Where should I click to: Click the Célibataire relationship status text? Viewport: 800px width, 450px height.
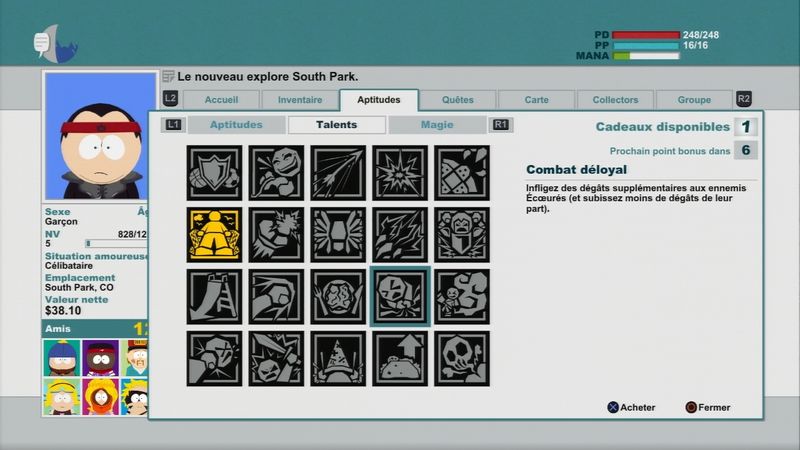[x=69, y=266]
